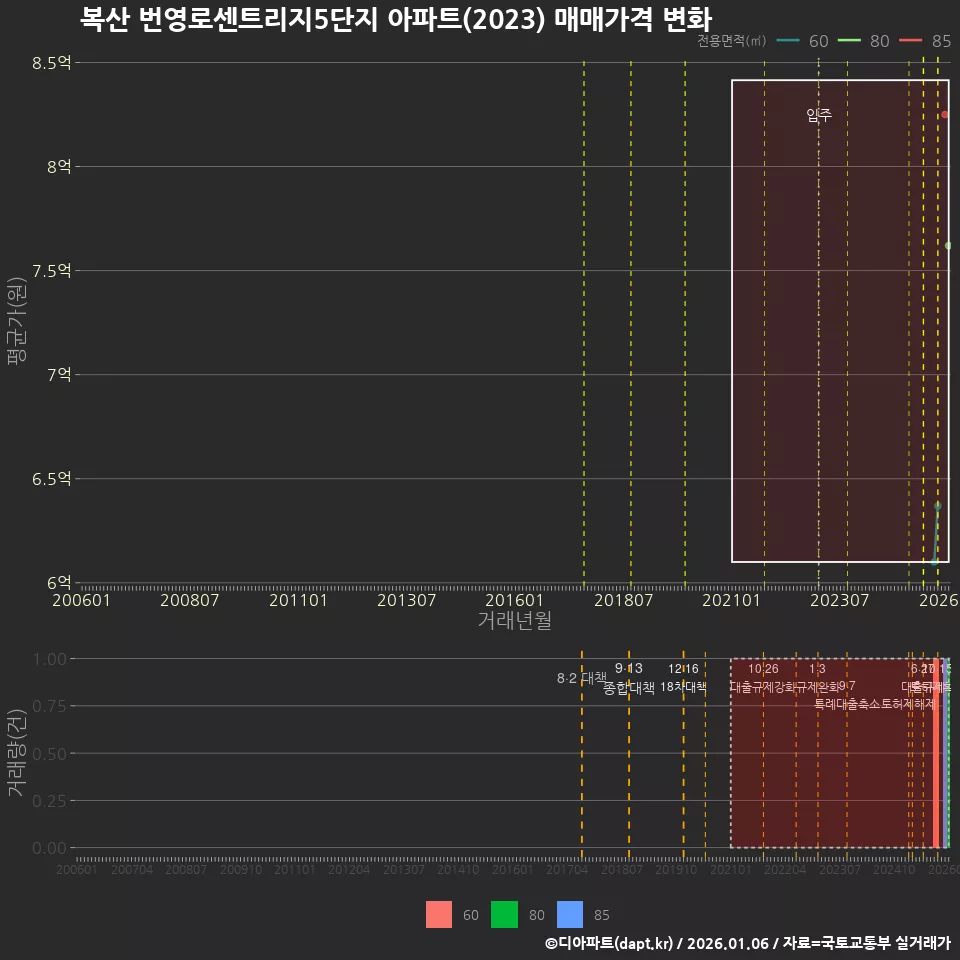
Task: Click the 9·13 종합대책 event marker
Action: pyautogui.click(x=628, y=677)
